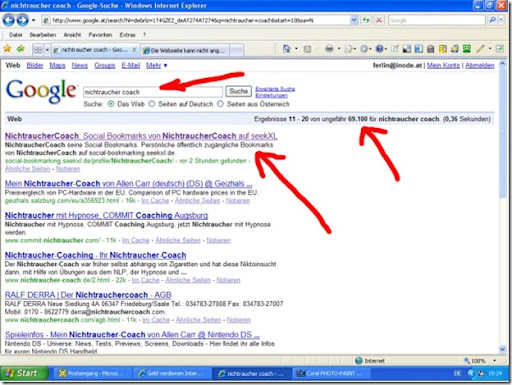Select Seiten aus Österreich radio option

pos(220,104)
